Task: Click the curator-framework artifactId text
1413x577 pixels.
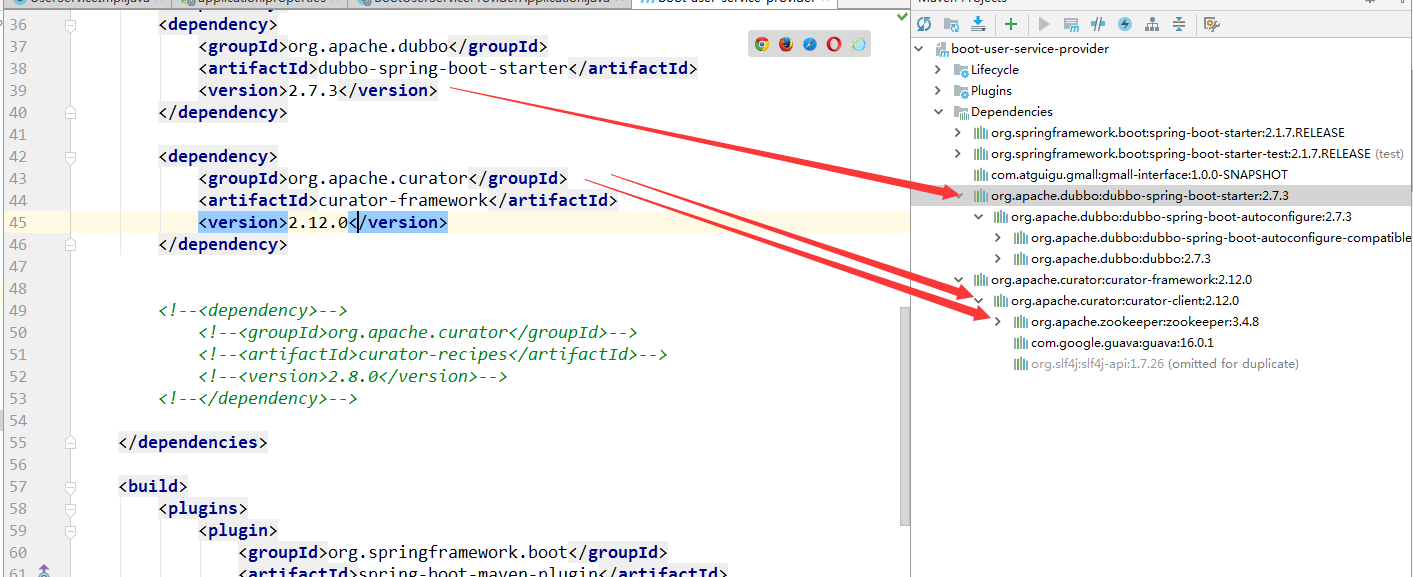Action: click(x=403, y=200)
